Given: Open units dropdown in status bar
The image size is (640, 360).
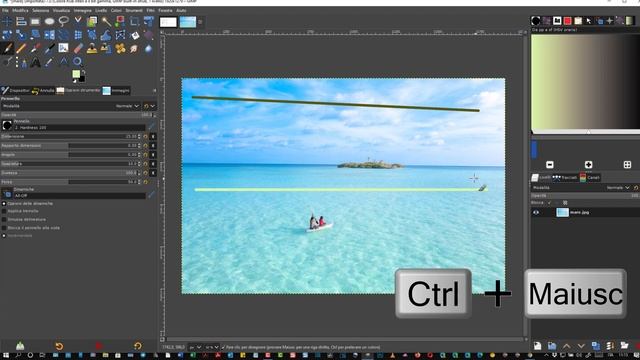Looking at the screenshot, I should [x=196, y=347].
